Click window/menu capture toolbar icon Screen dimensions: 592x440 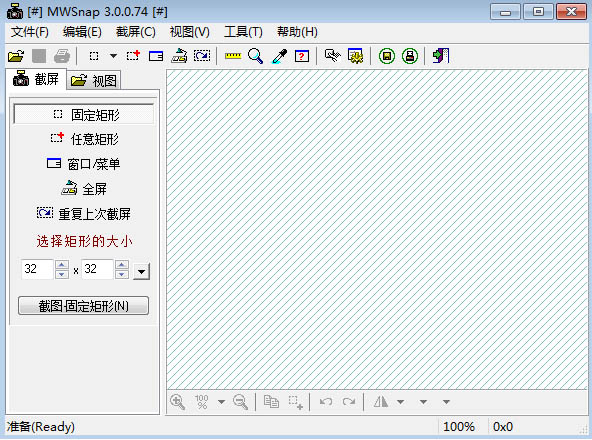click(x=156, y=56)
